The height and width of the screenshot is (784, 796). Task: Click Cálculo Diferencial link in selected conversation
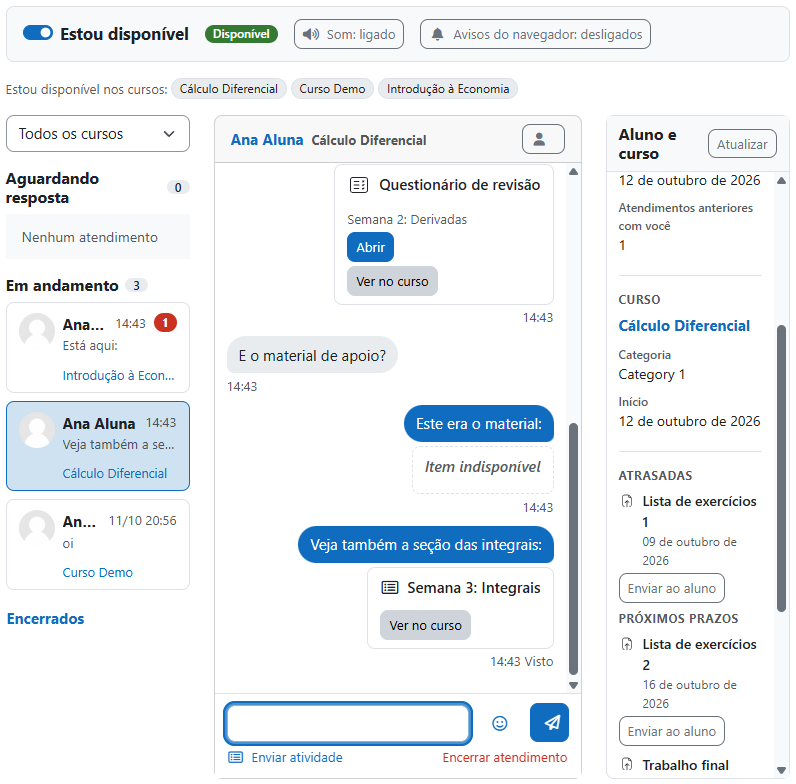click(x=115, y=473)
